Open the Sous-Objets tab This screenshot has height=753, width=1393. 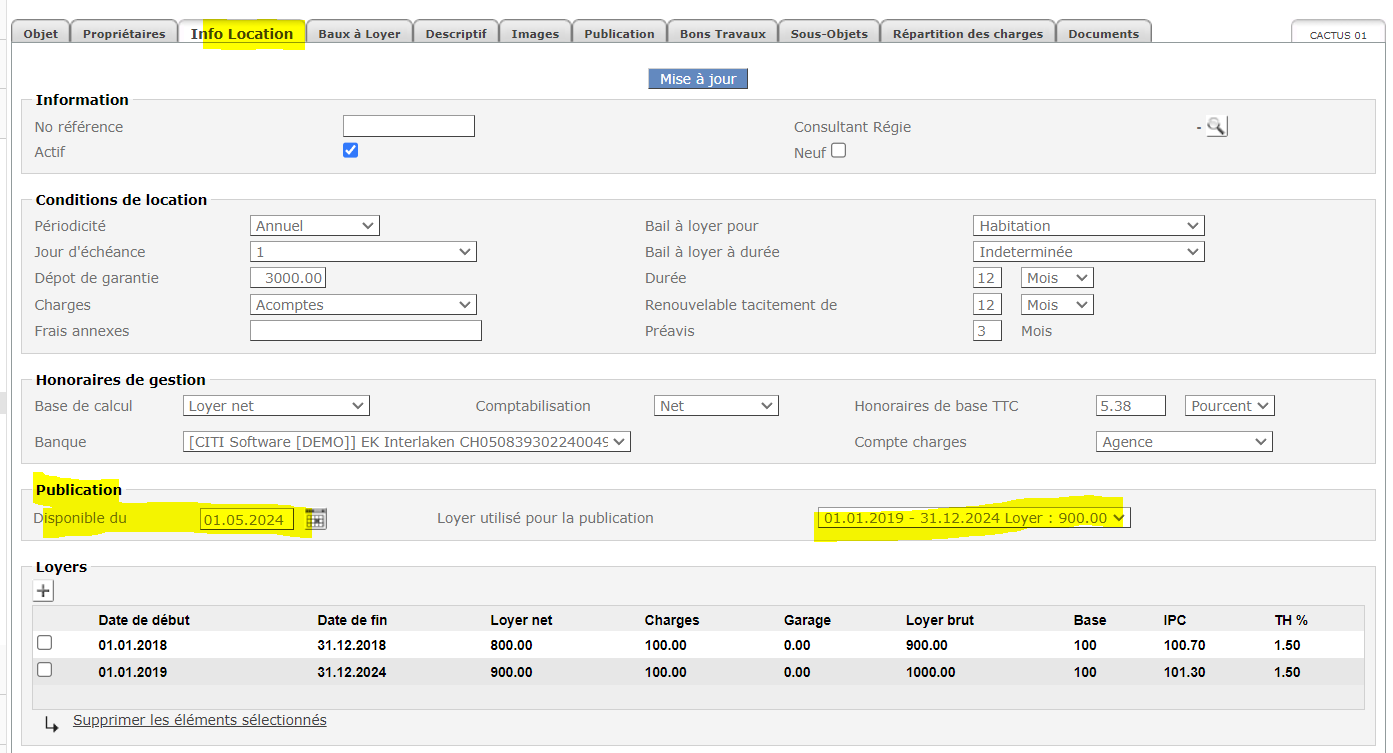[x=829, y=34]
